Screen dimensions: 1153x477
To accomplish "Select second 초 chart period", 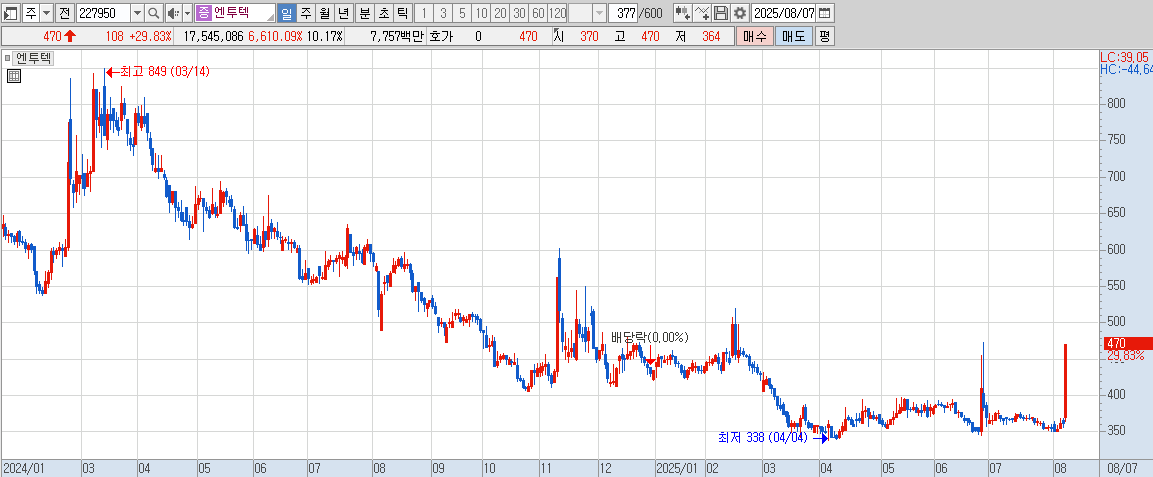I will pyautogui.click(x=383, y=12).
